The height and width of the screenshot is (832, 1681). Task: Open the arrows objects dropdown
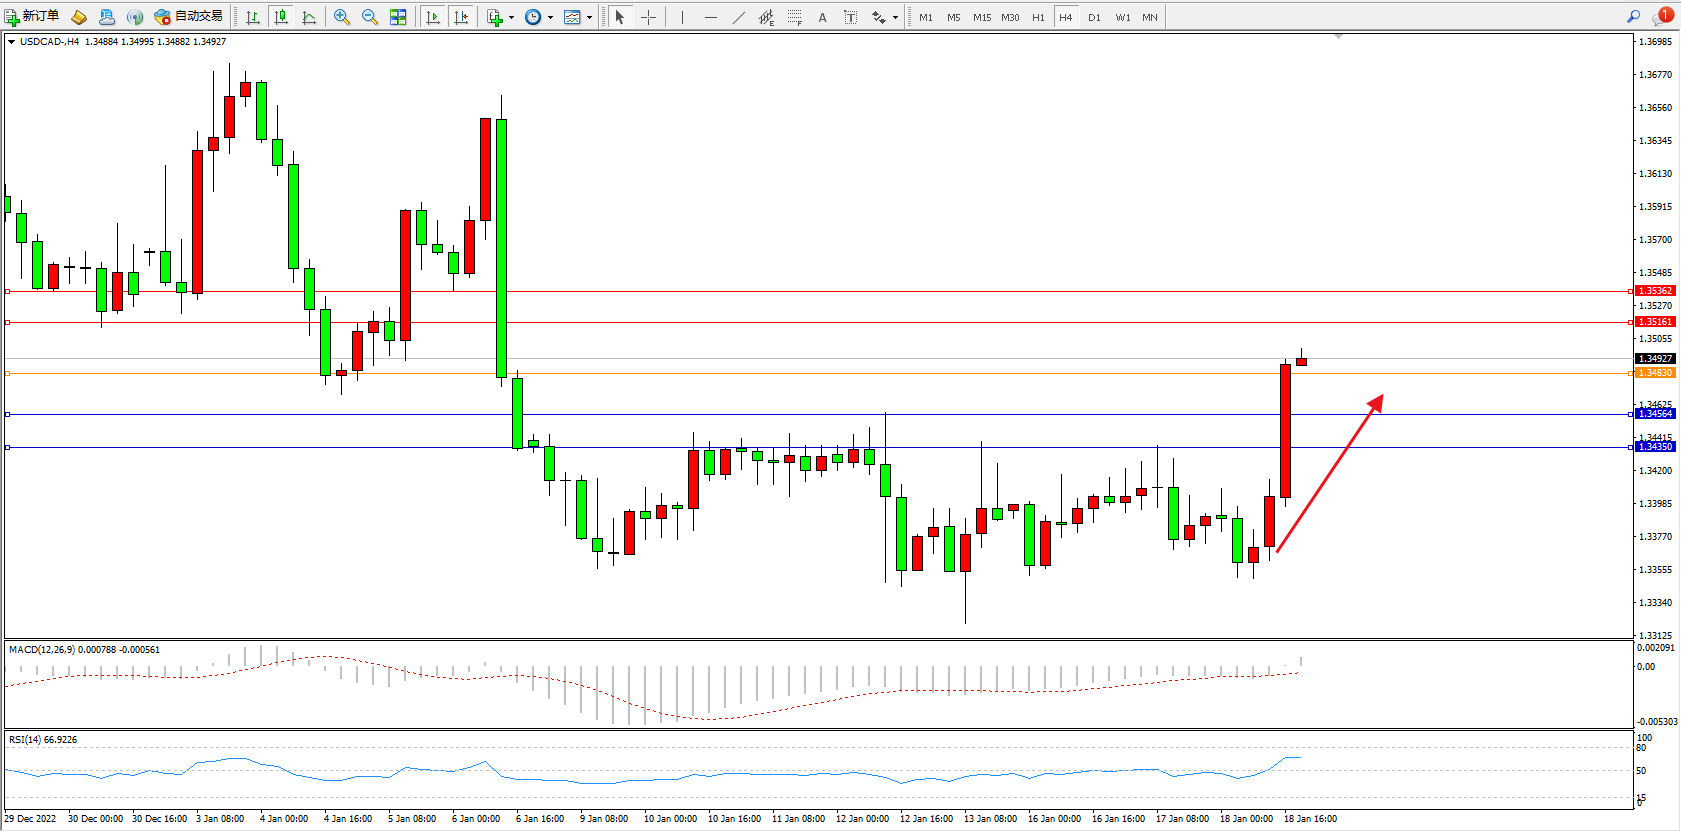tap(895, 17)
